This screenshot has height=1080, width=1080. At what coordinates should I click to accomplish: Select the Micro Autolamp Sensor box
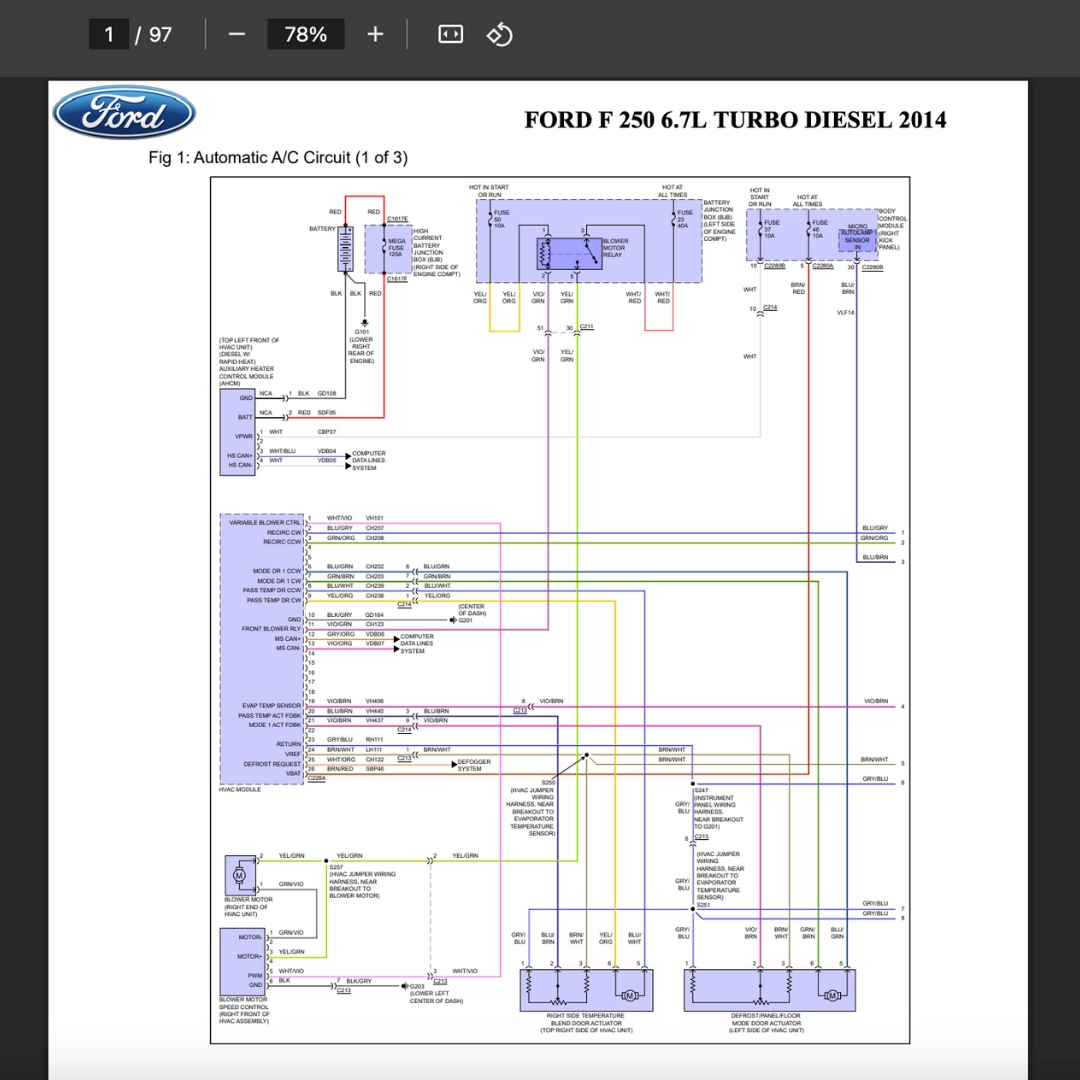pyautogui.click(x=857, y=236)
